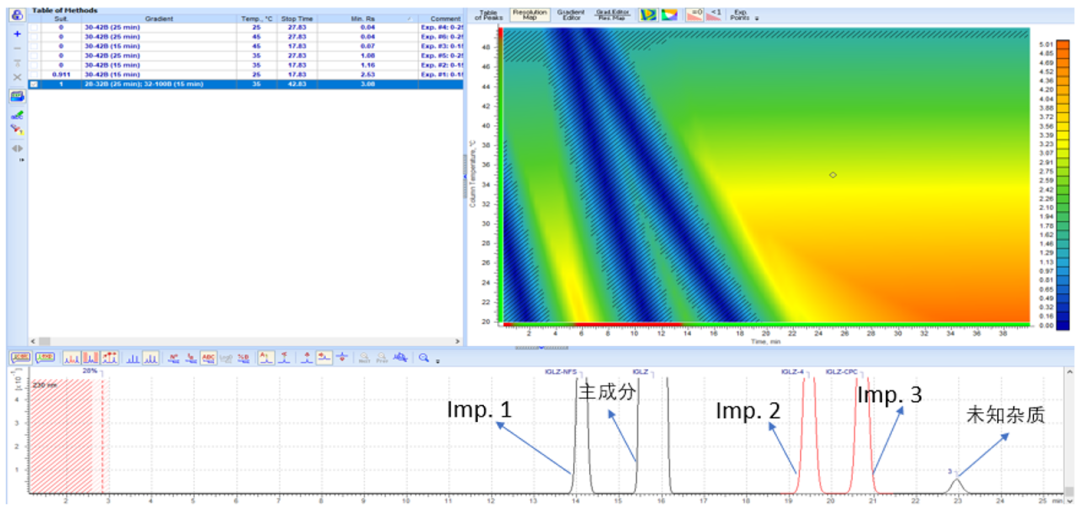This screenshot has width=1080, height=514.
Task: Open chromatogram toolbar overflow arrow
Action: point(438,360)
